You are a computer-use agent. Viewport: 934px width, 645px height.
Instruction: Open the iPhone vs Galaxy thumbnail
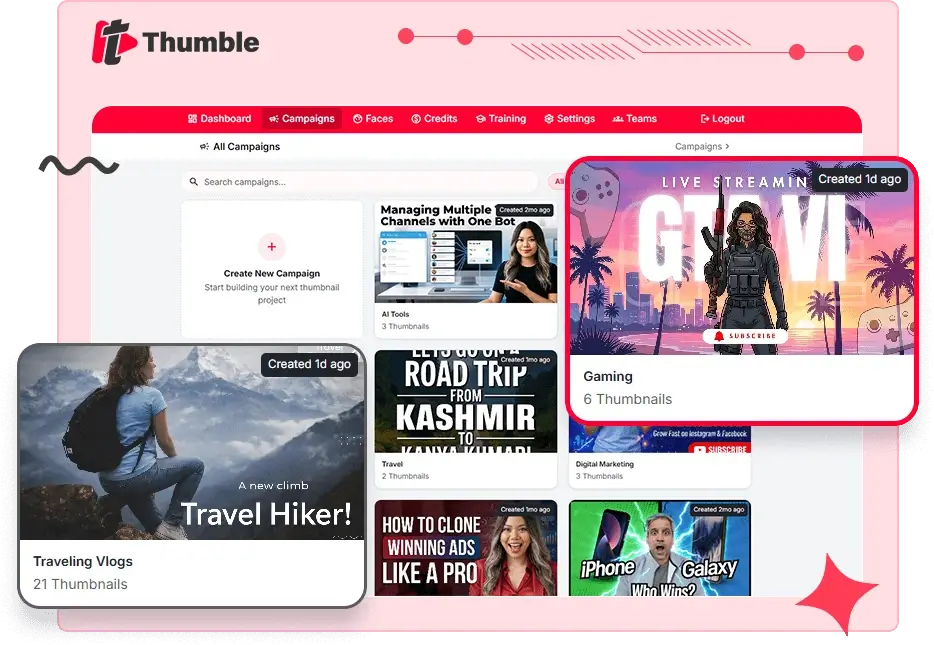click(660, 548)
